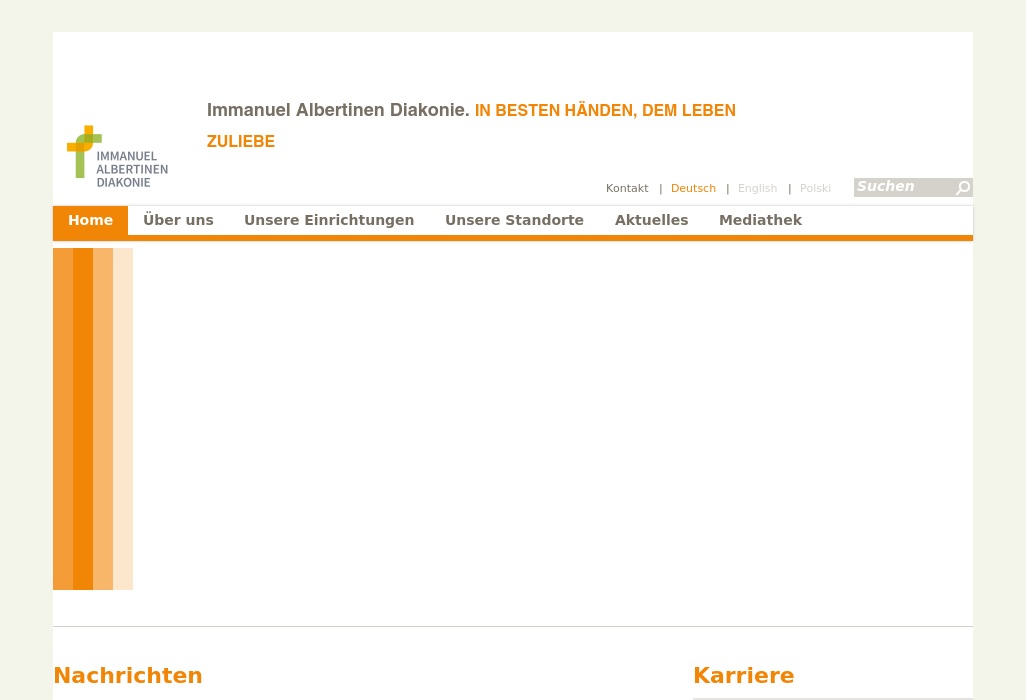Open the Aktuelles section

point(651,220)
